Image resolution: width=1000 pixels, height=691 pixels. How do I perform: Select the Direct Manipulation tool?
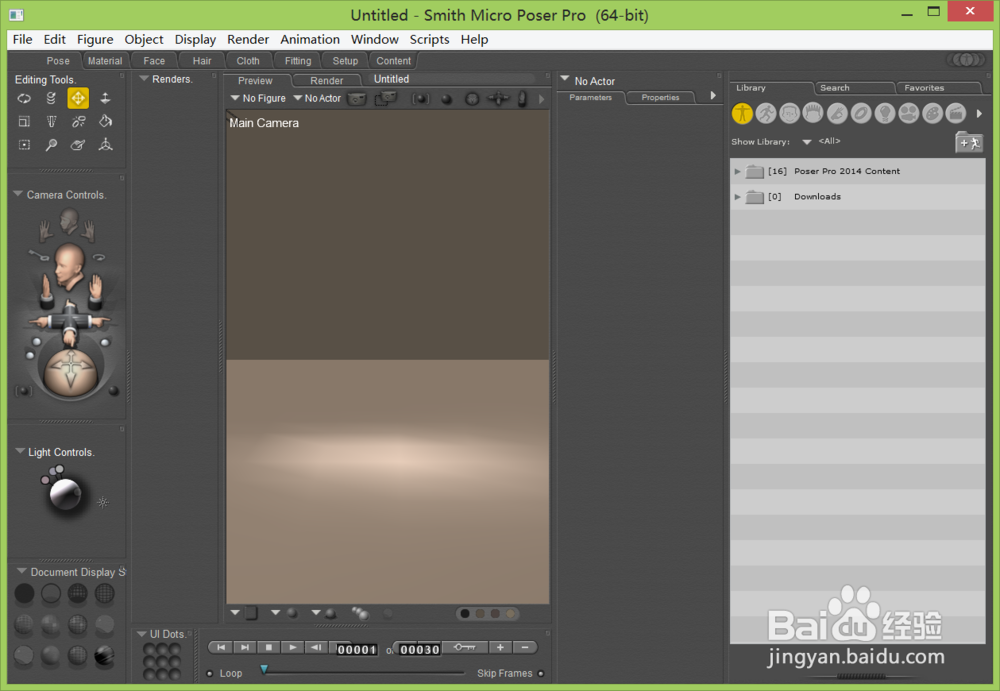click(x=105, y=145)
